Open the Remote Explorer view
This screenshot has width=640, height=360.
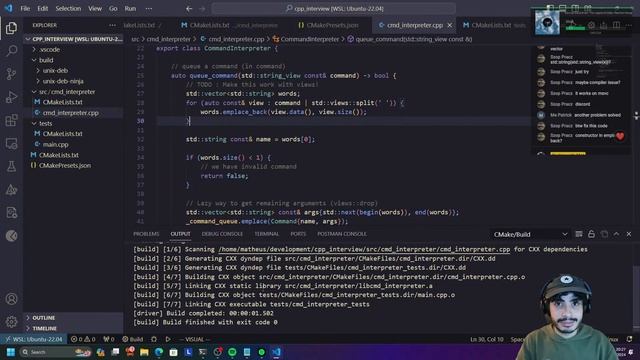pos(11,144)
